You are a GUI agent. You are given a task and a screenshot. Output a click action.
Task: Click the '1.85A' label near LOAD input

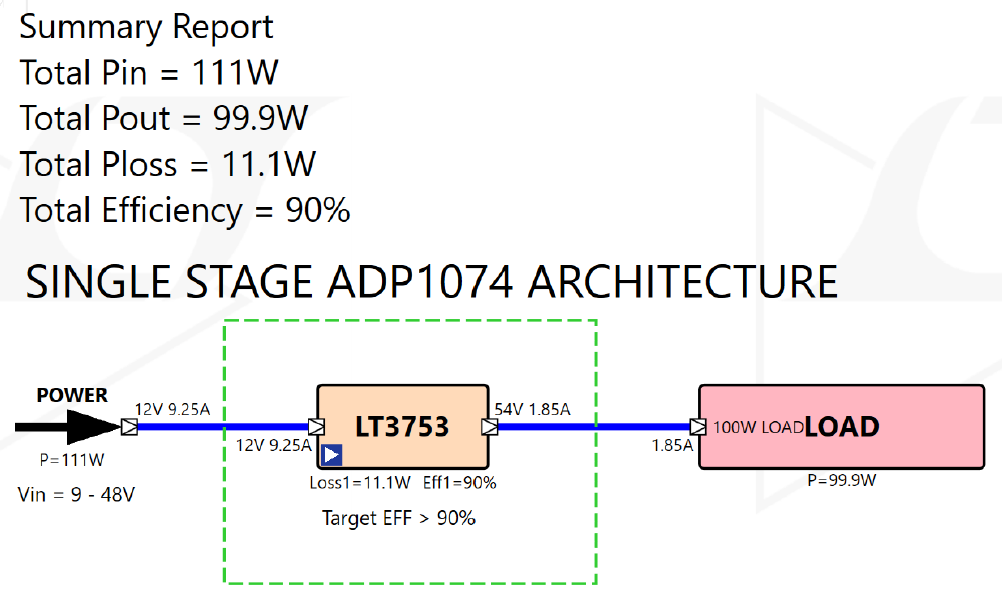point(672,445)
